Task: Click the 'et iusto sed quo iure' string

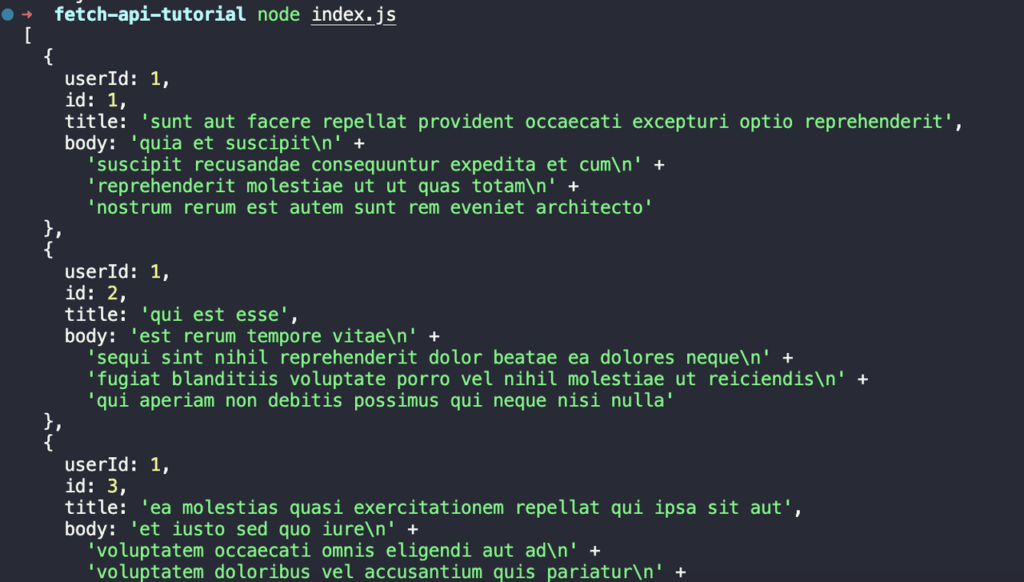Action: click(x=263, y=528)
